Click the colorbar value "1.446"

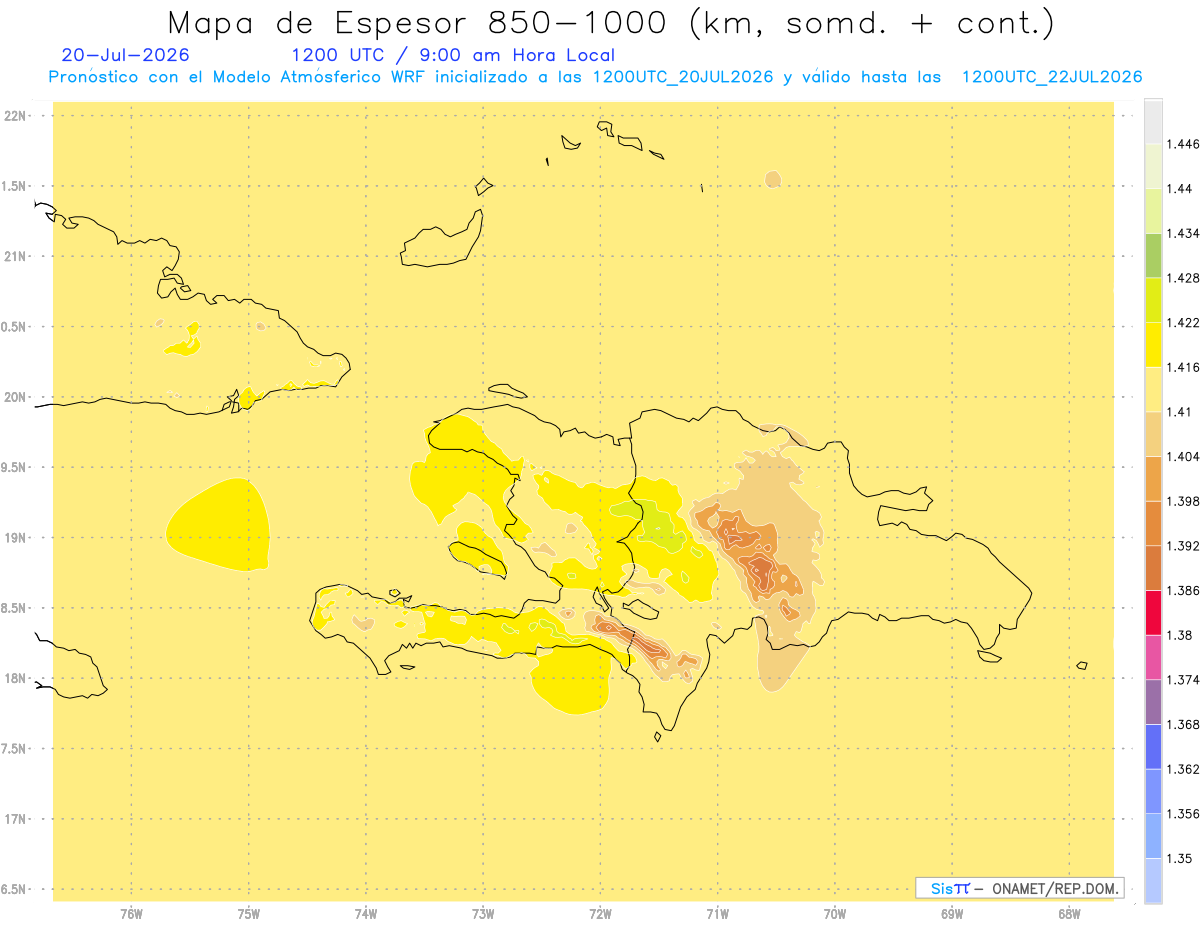1182,144
